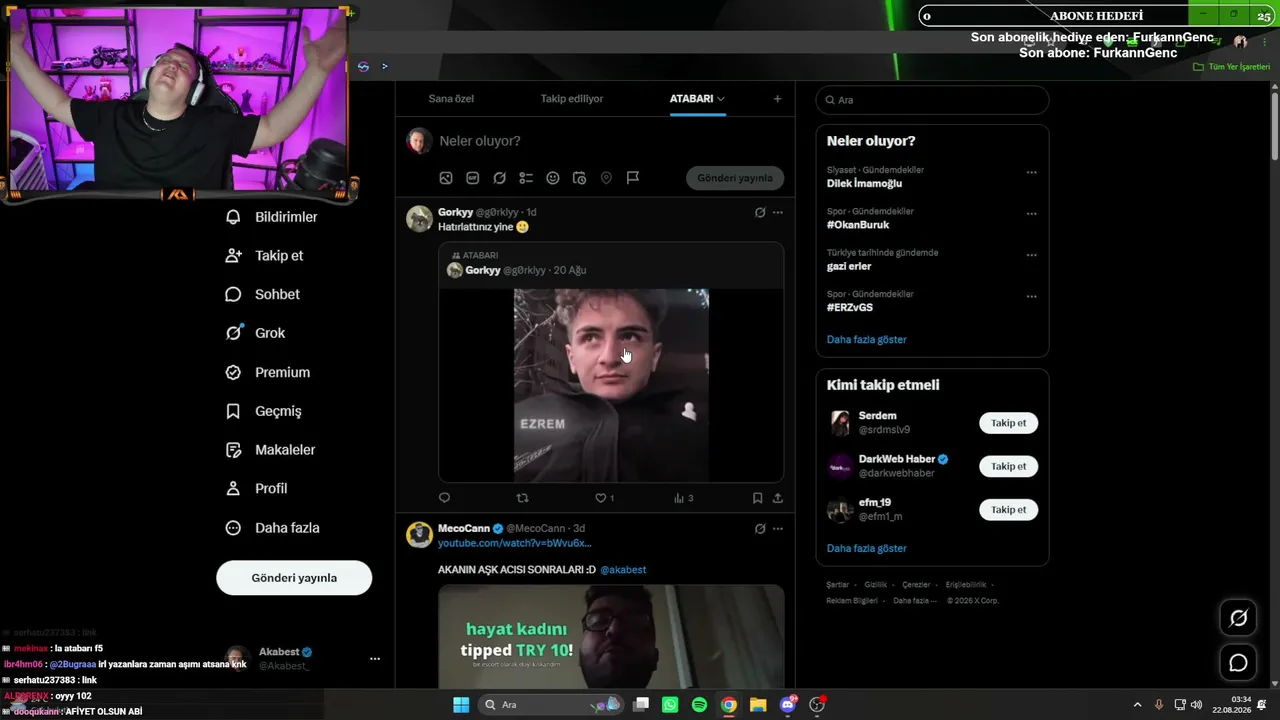Screen dimensions: 1280x720
Task: Follow Serdem with Takip et button
Action: coord(1008,423)
